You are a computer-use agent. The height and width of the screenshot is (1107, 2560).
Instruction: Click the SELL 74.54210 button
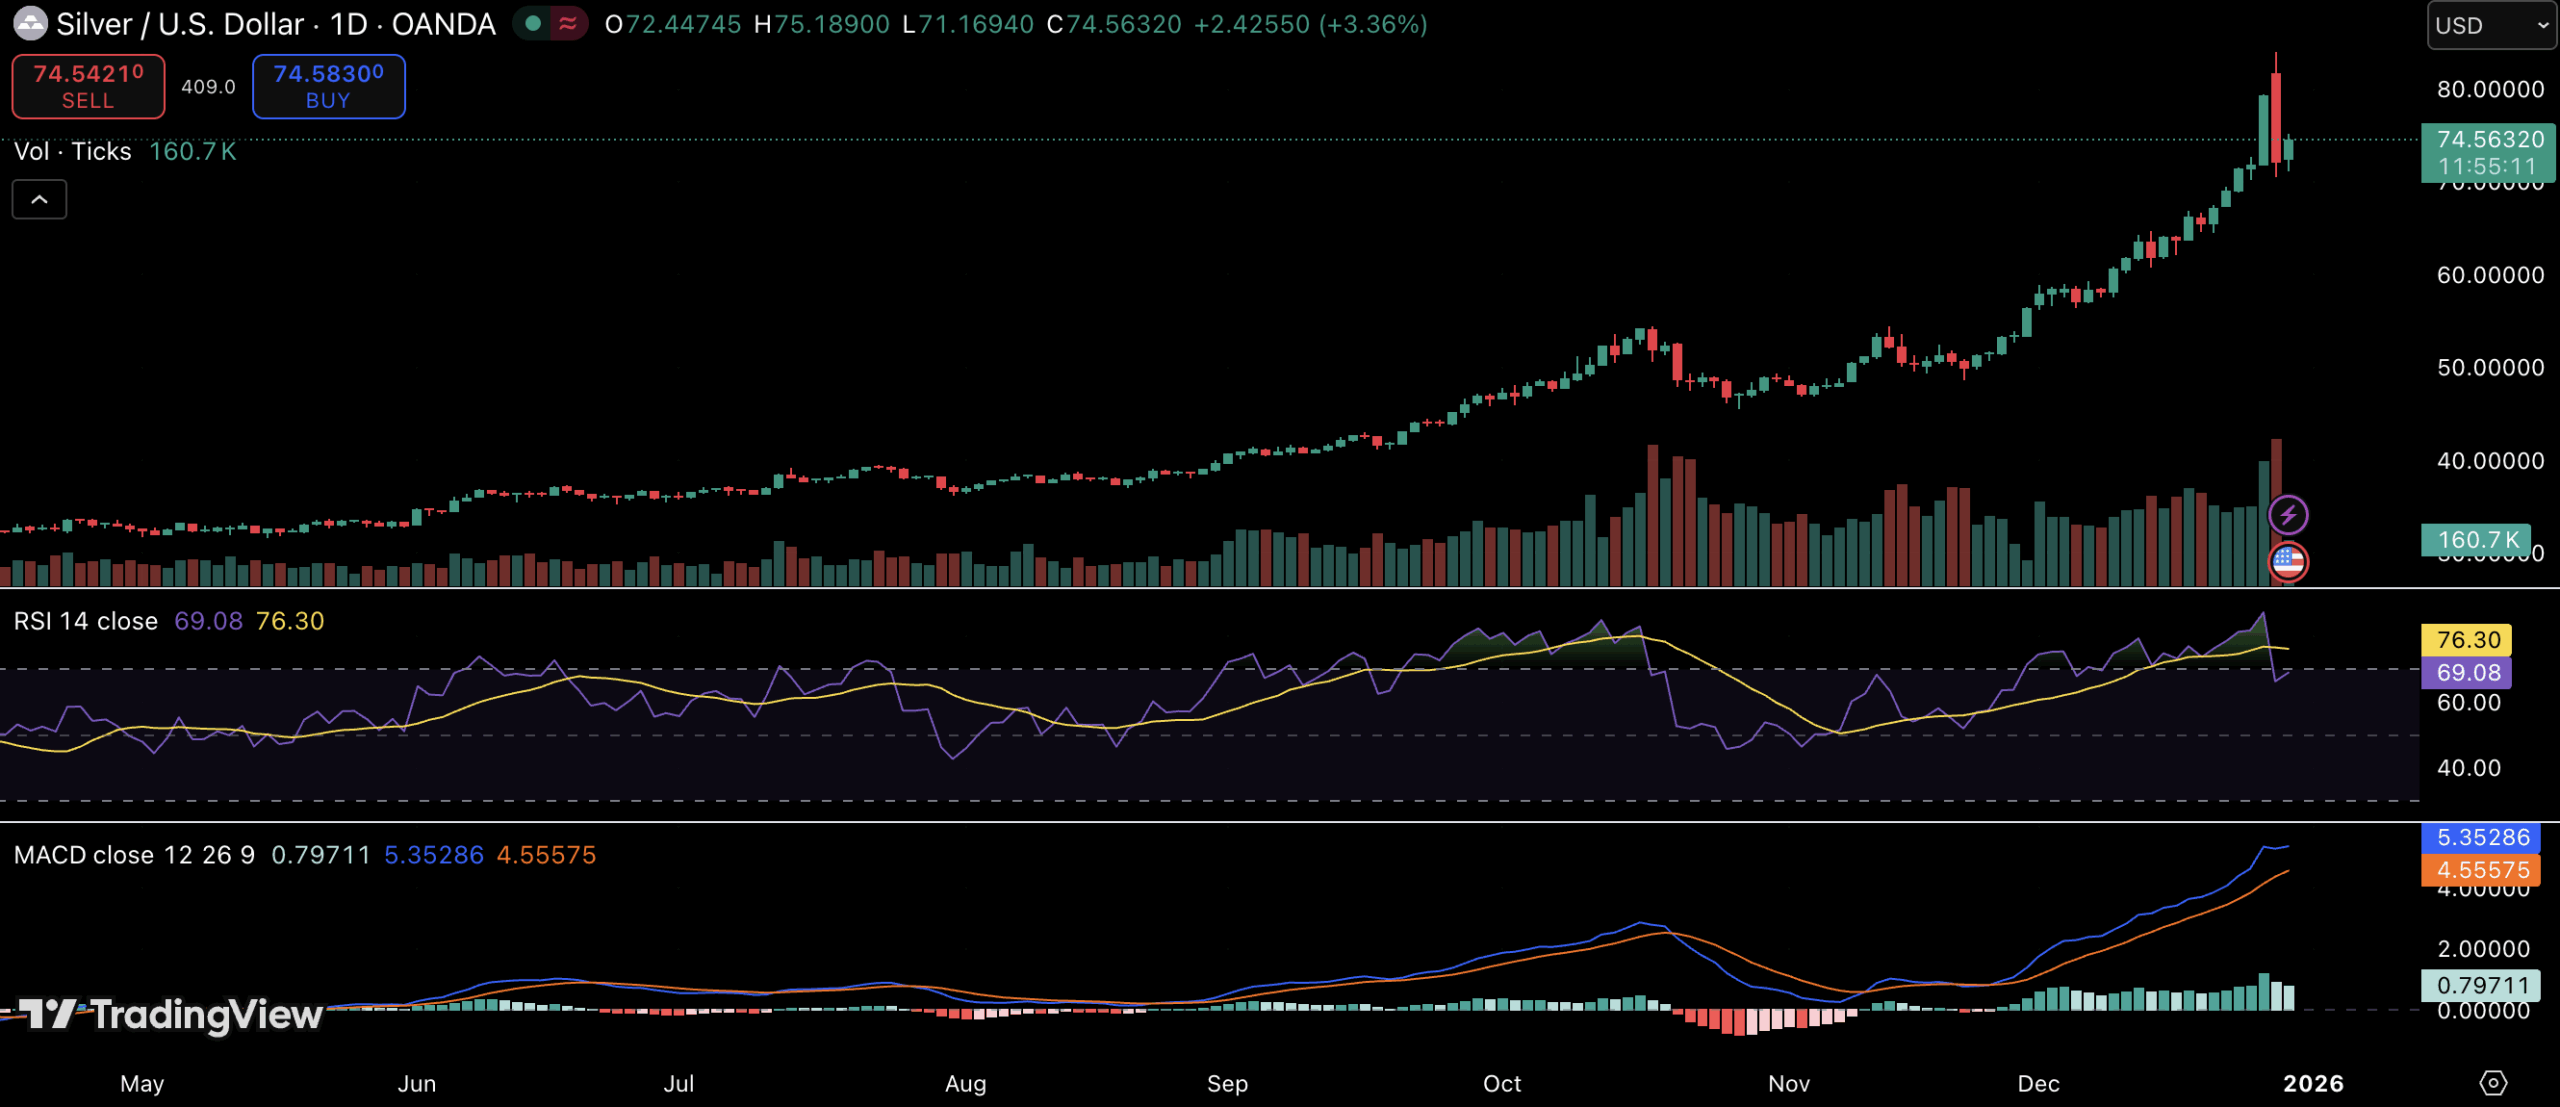point(88,86)
